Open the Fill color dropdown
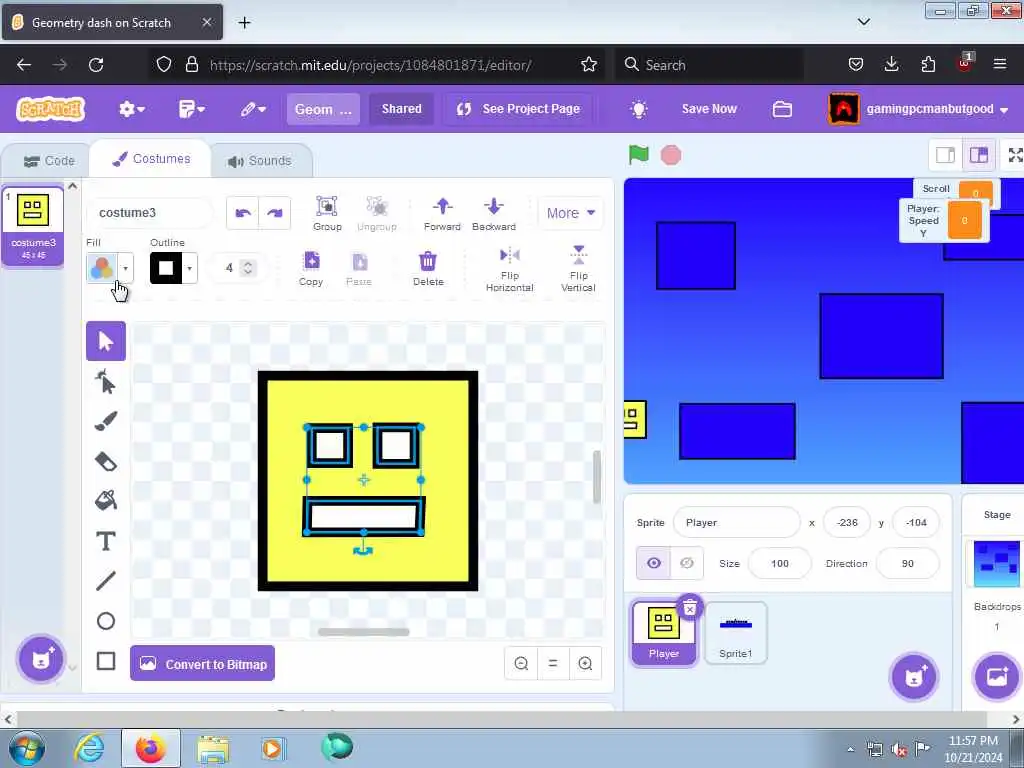This screenshot has width=1024, height=768. (125, 268)
